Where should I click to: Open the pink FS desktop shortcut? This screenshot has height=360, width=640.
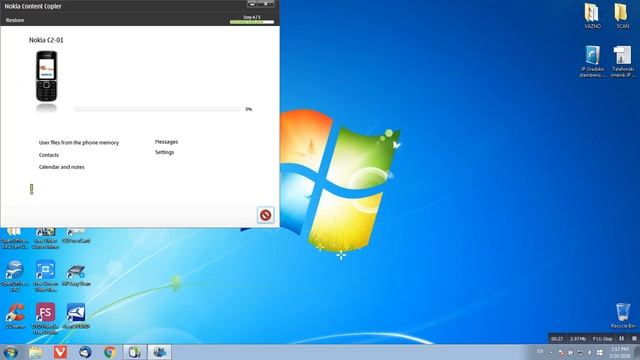[45, 318]
